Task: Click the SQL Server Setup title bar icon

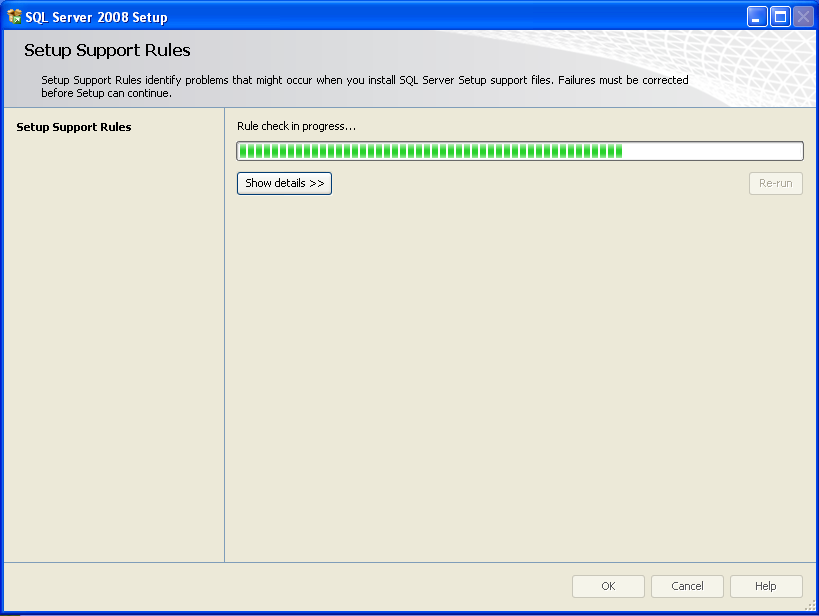Action: pos(14,17)
